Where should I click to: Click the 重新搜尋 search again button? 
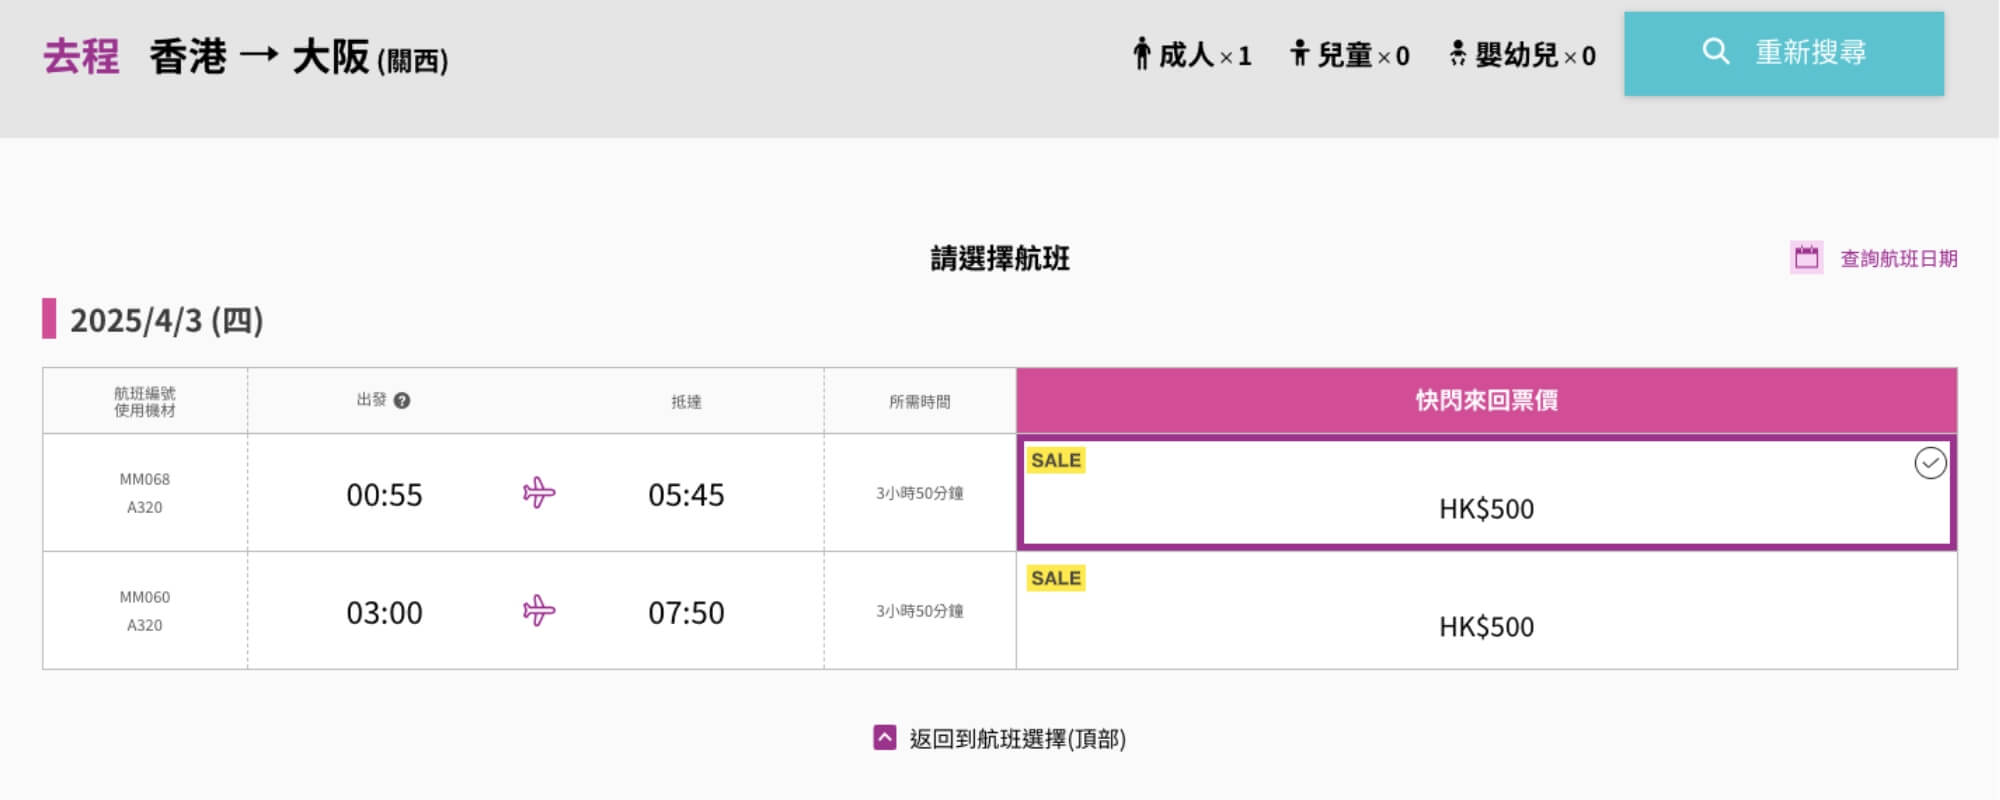coord(1784,54)
